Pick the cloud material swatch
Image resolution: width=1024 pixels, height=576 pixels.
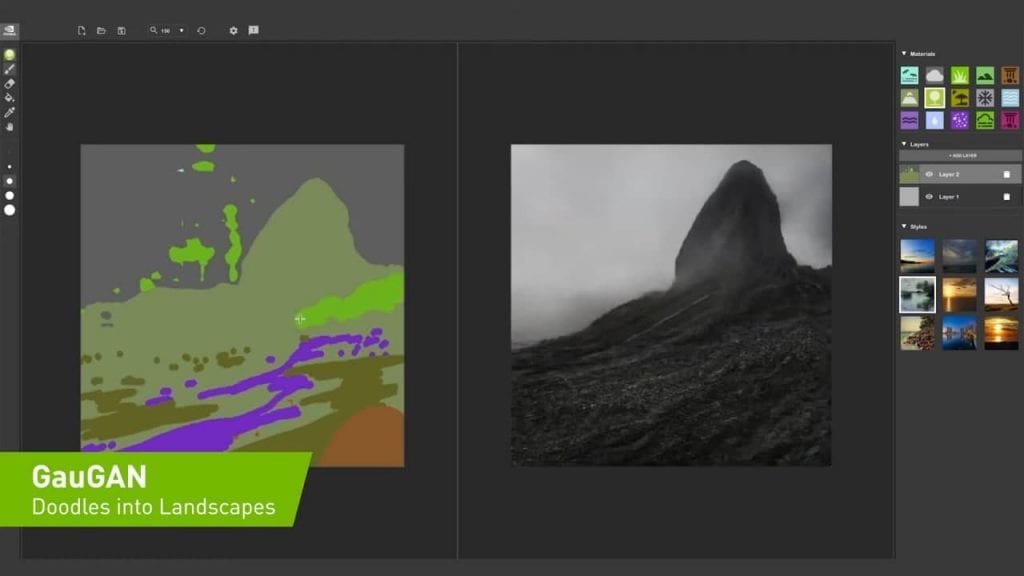(934, 75)
